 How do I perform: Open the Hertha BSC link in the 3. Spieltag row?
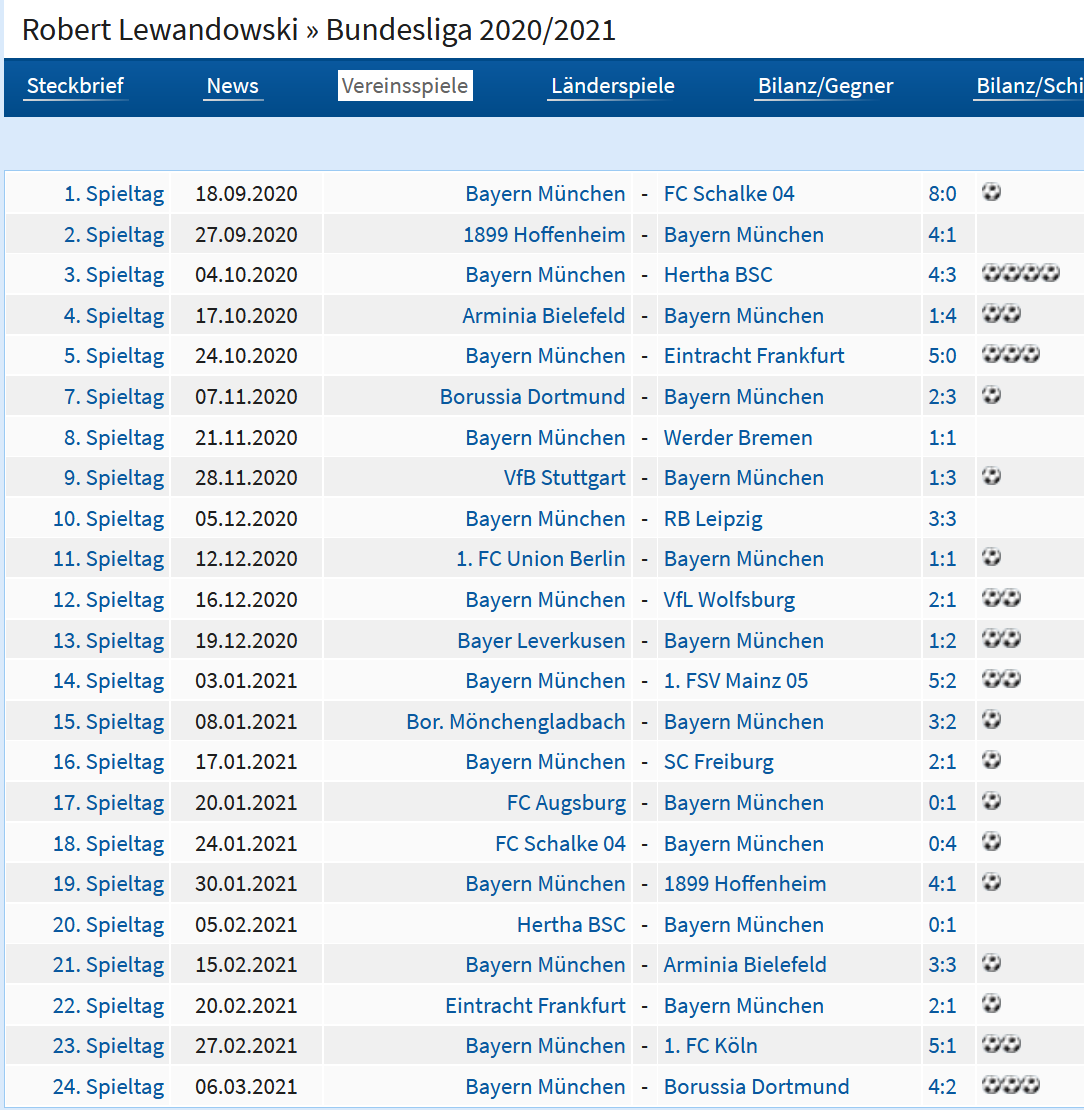pos(718,275)
